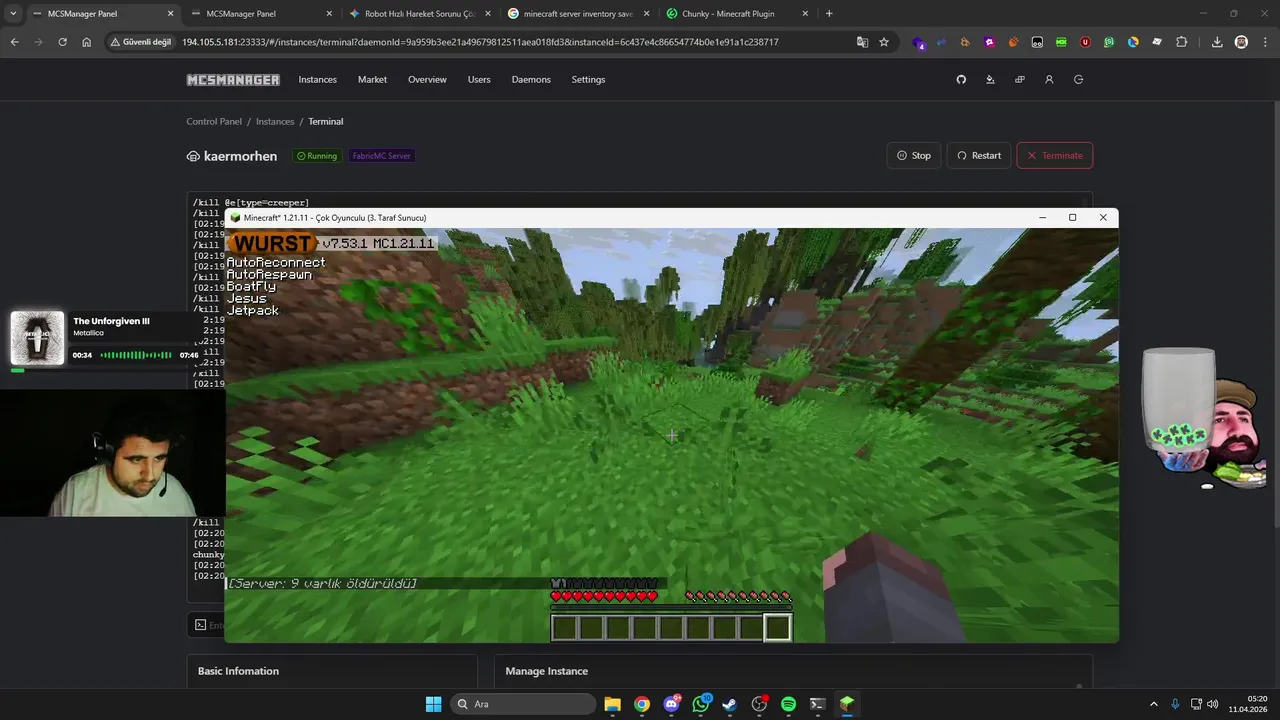Screen dimensions: 1280x720
Task: Click the microphone icon in system tray
Action: coord(1175,704)
